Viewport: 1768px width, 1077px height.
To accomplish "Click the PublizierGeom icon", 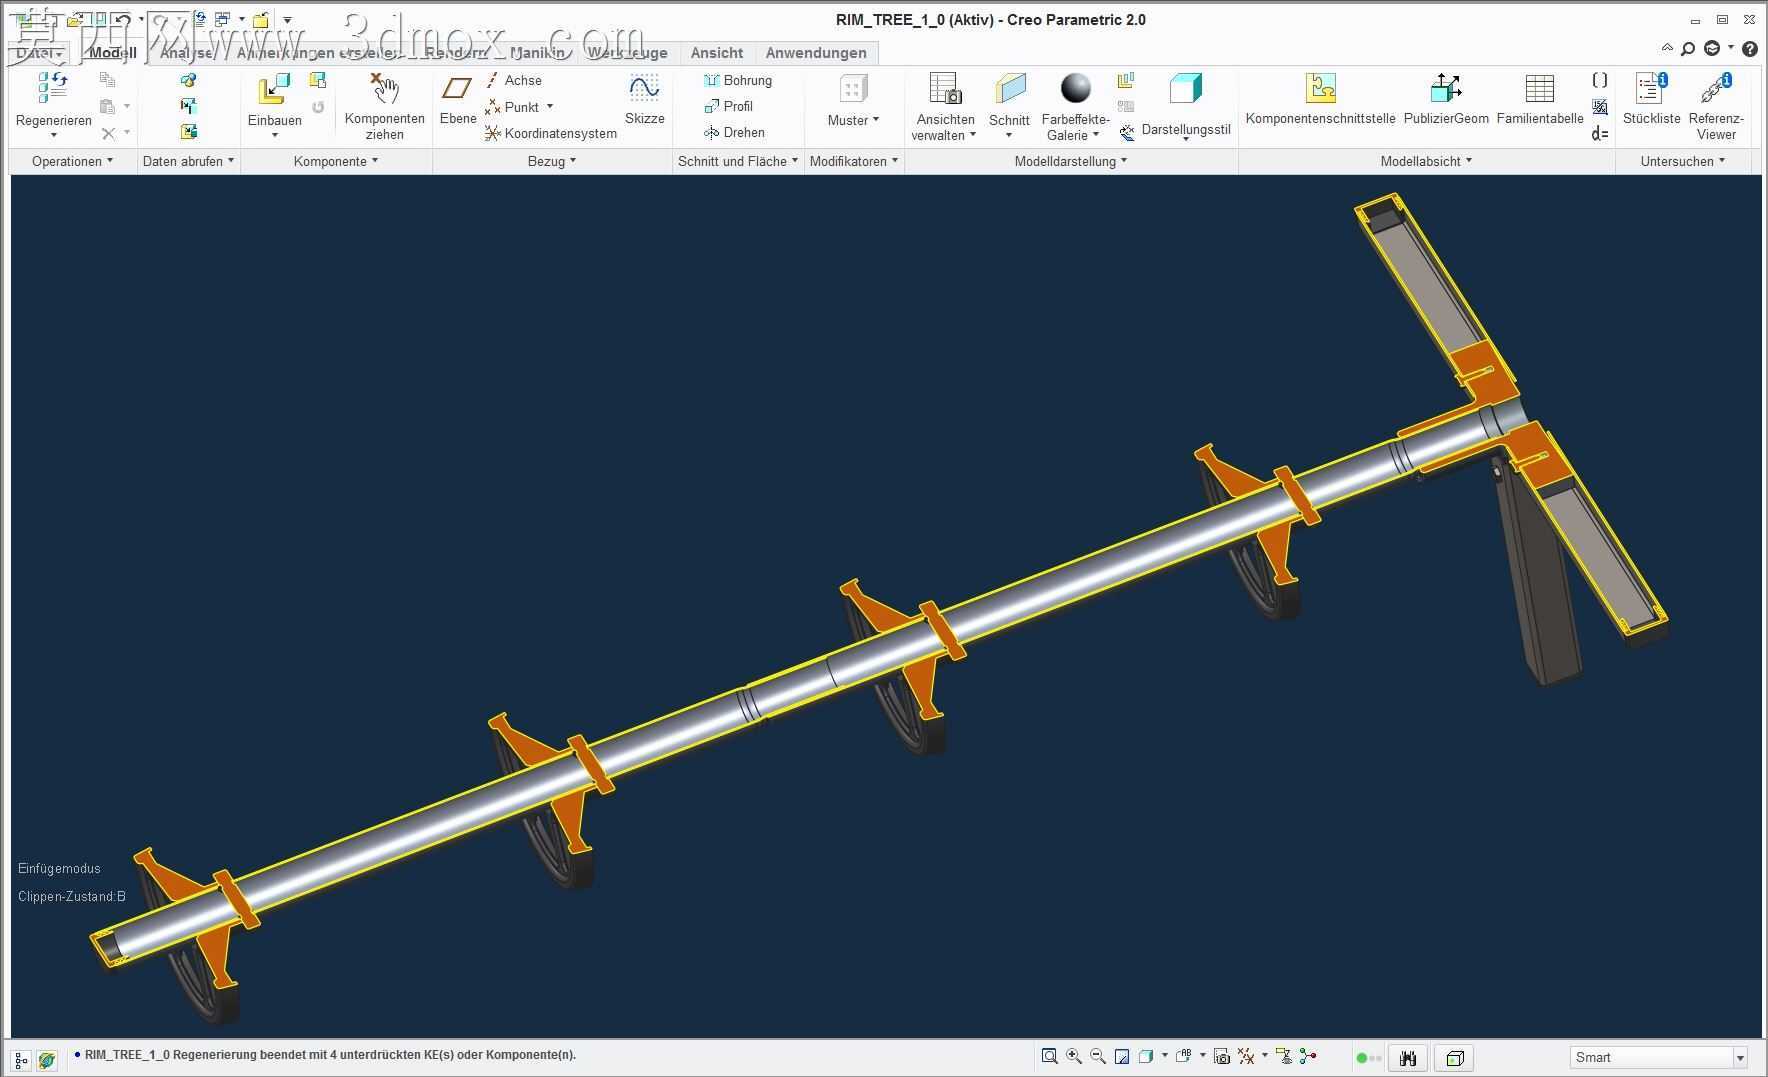I will pyautogui.click(x=1446, y=88).
